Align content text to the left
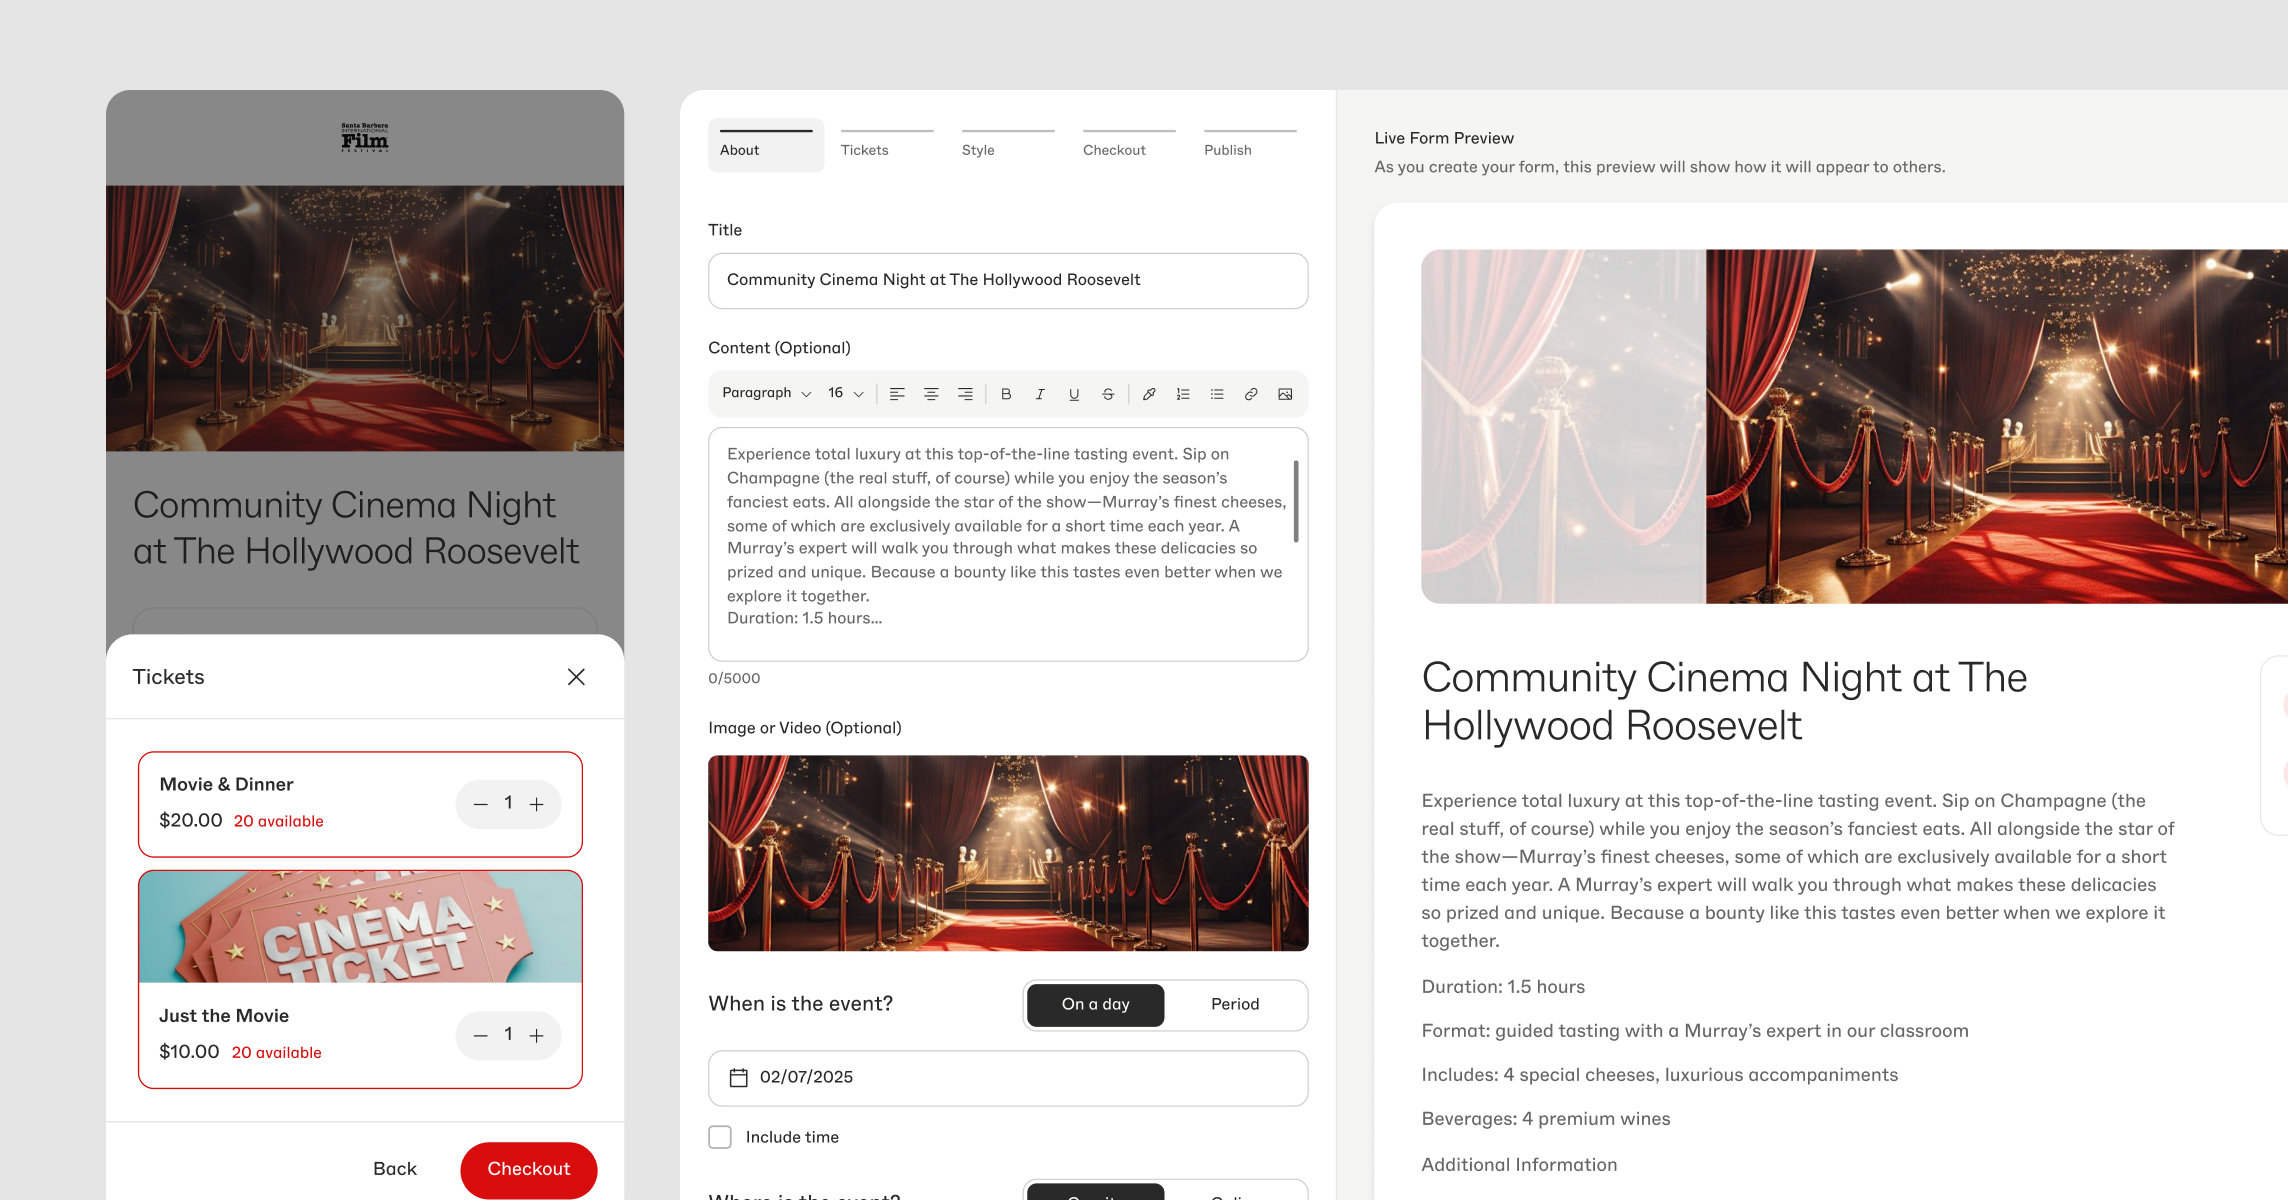 click(x=897, y=394)
